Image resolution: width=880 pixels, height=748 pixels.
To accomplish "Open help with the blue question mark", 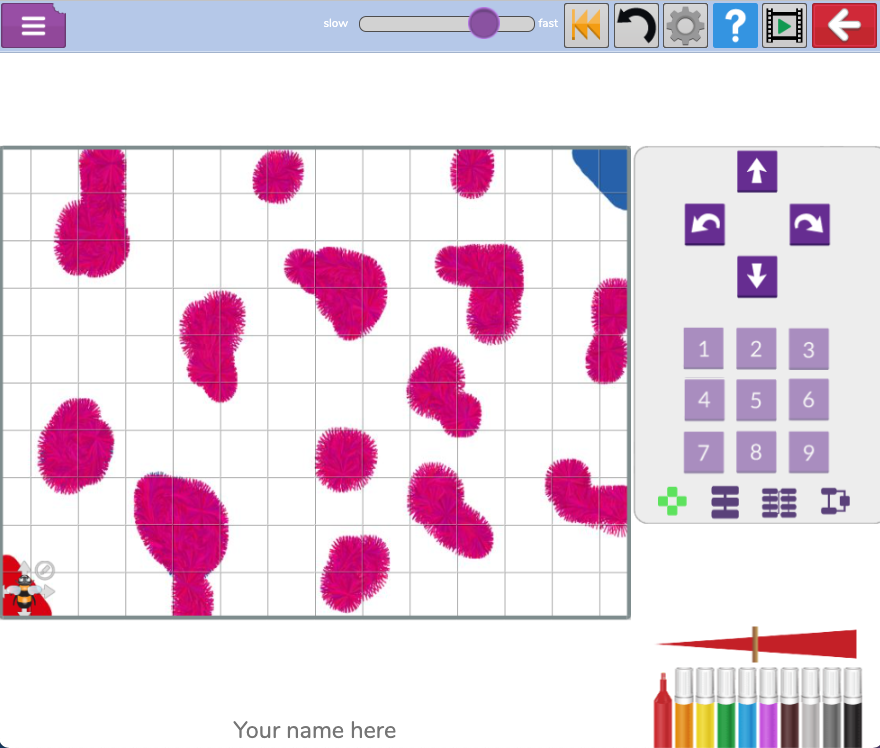I will [x=735, y=25].
